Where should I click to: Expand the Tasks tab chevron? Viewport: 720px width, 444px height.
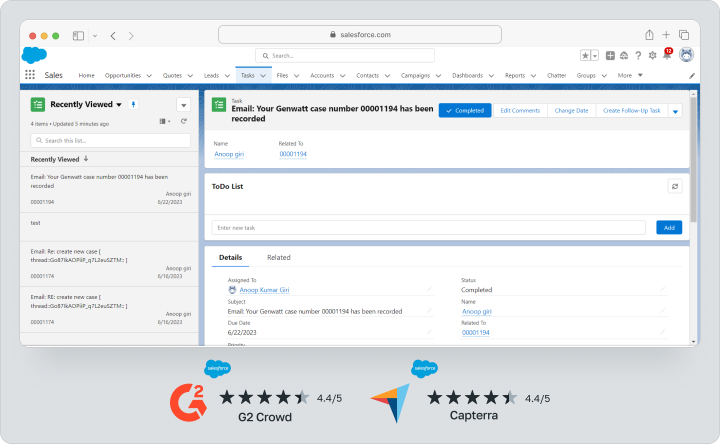(x=263, y=76)
